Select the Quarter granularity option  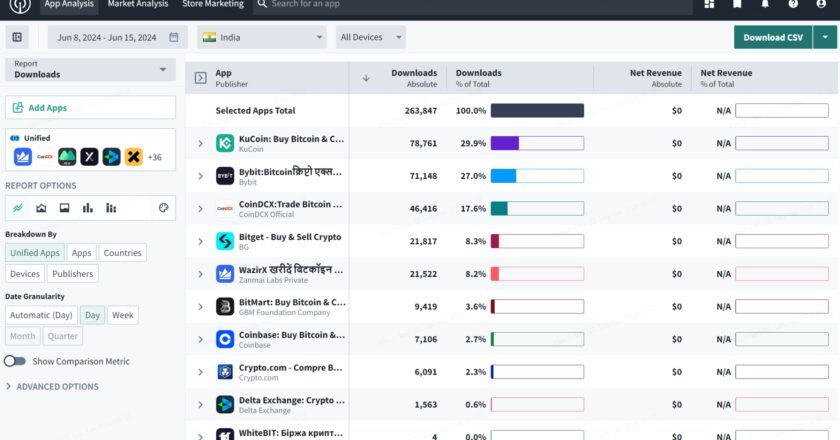tap(63, 336)
